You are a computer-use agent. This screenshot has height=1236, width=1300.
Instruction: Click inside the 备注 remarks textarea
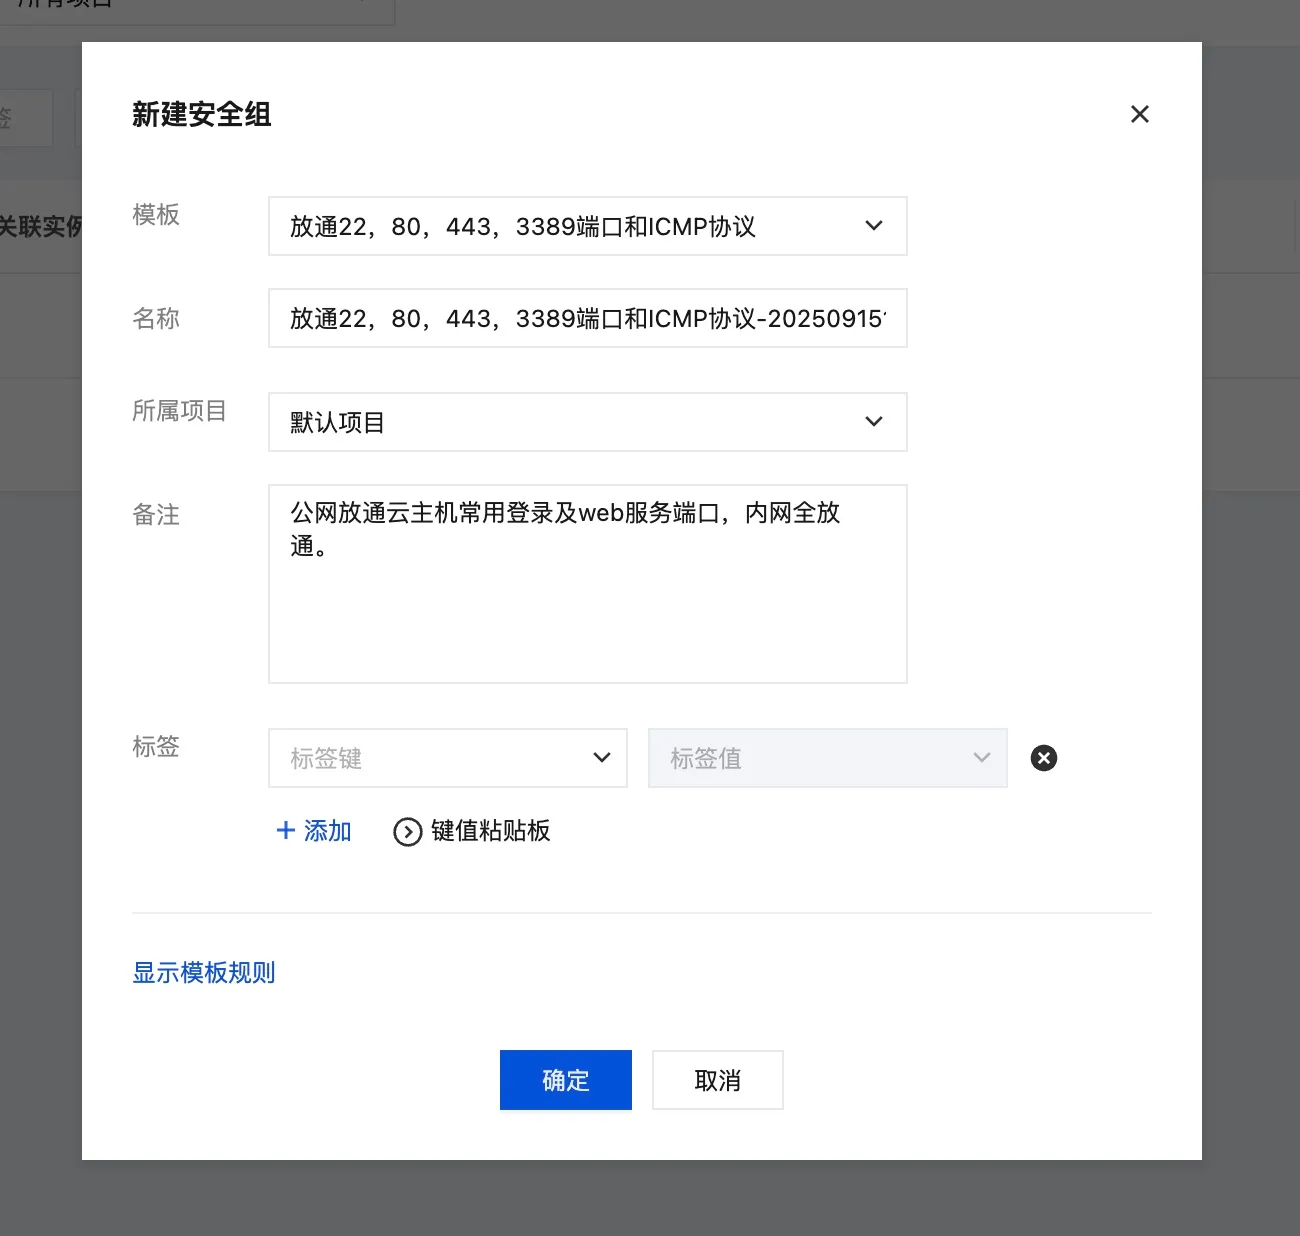[588, 584]
